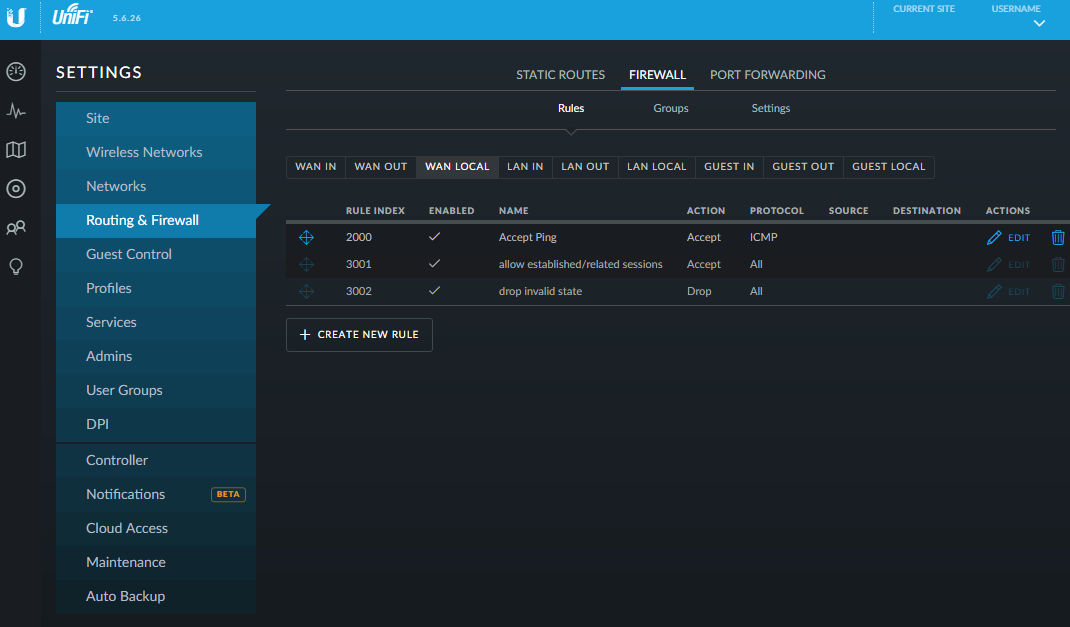Toggle enabled checkmark for Accept Ping rule
The width and height of the screenshot is (1070, 627).
[434, 238]
